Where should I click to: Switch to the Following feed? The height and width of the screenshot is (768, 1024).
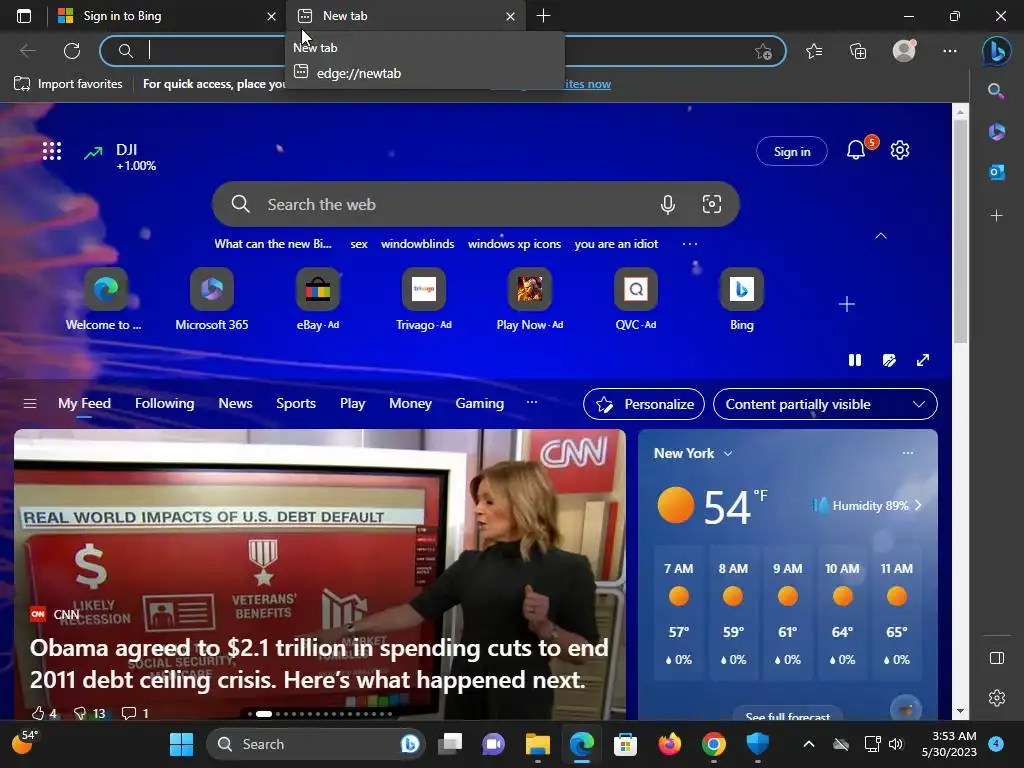pos(165,404)
